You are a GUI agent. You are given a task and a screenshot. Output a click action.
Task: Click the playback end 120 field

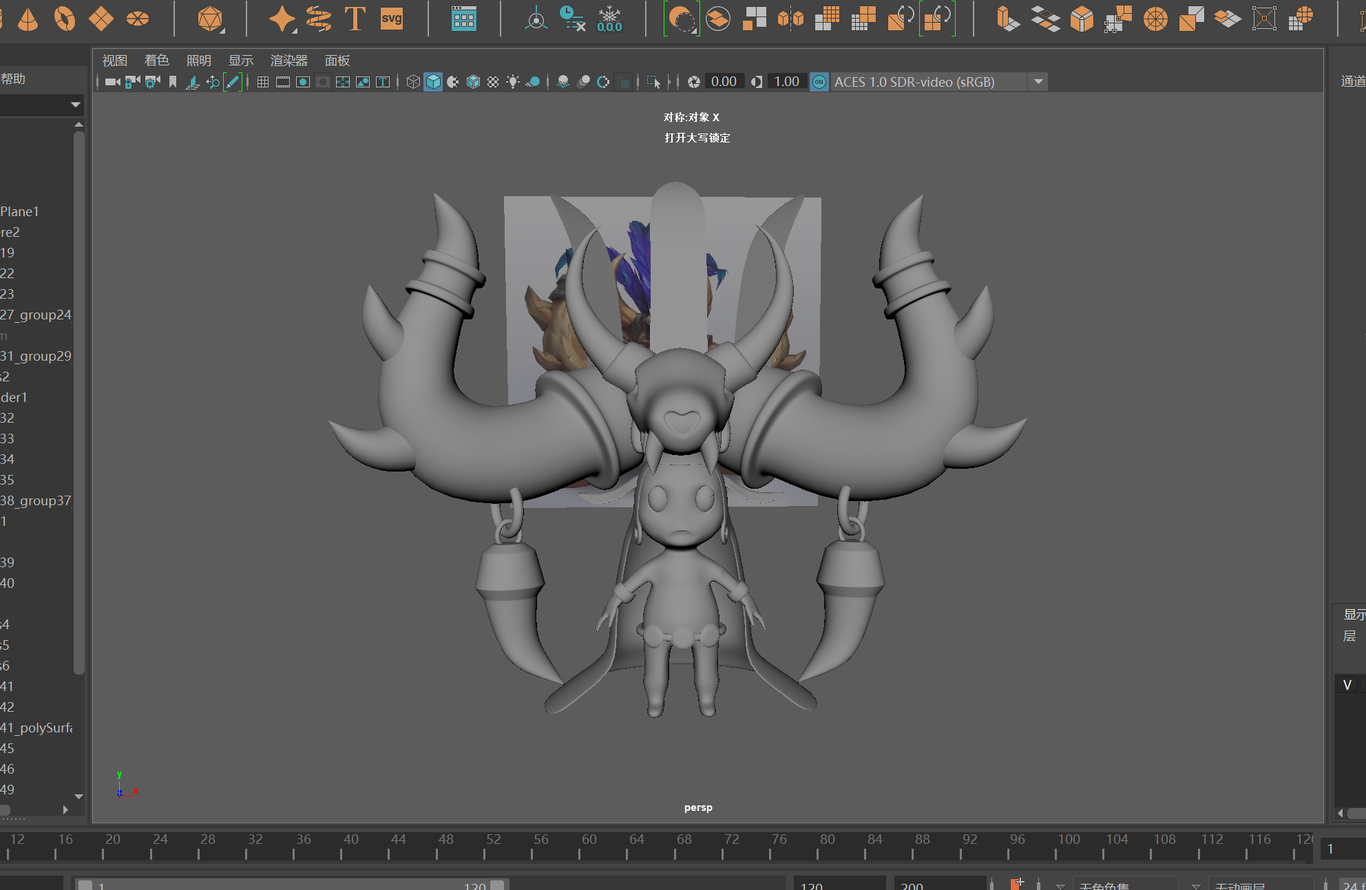pos(840,885)
